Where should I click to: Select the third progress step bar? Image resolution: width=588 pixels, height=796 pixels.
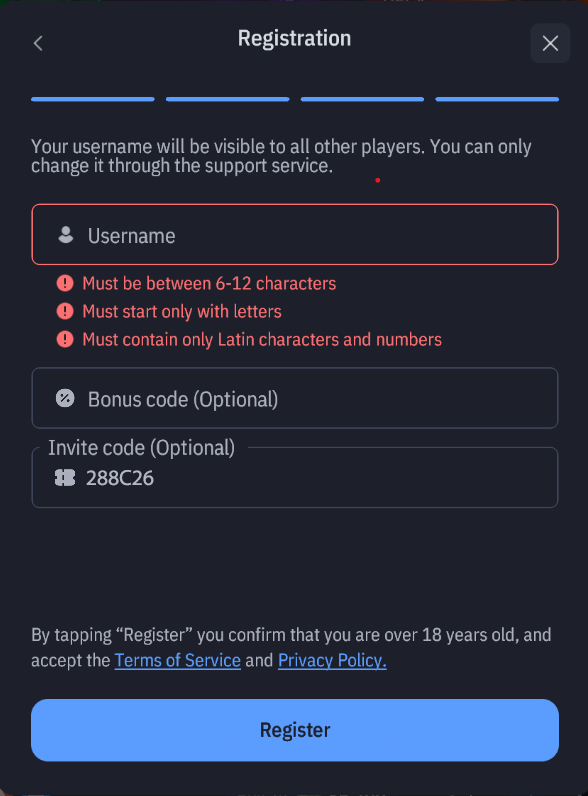[362, 99]
